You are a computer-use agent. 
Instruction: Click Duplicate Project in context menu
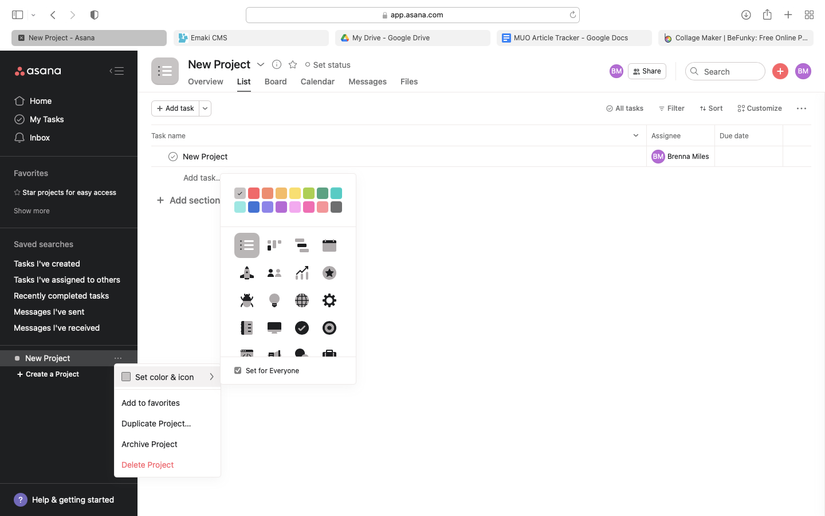156,424
